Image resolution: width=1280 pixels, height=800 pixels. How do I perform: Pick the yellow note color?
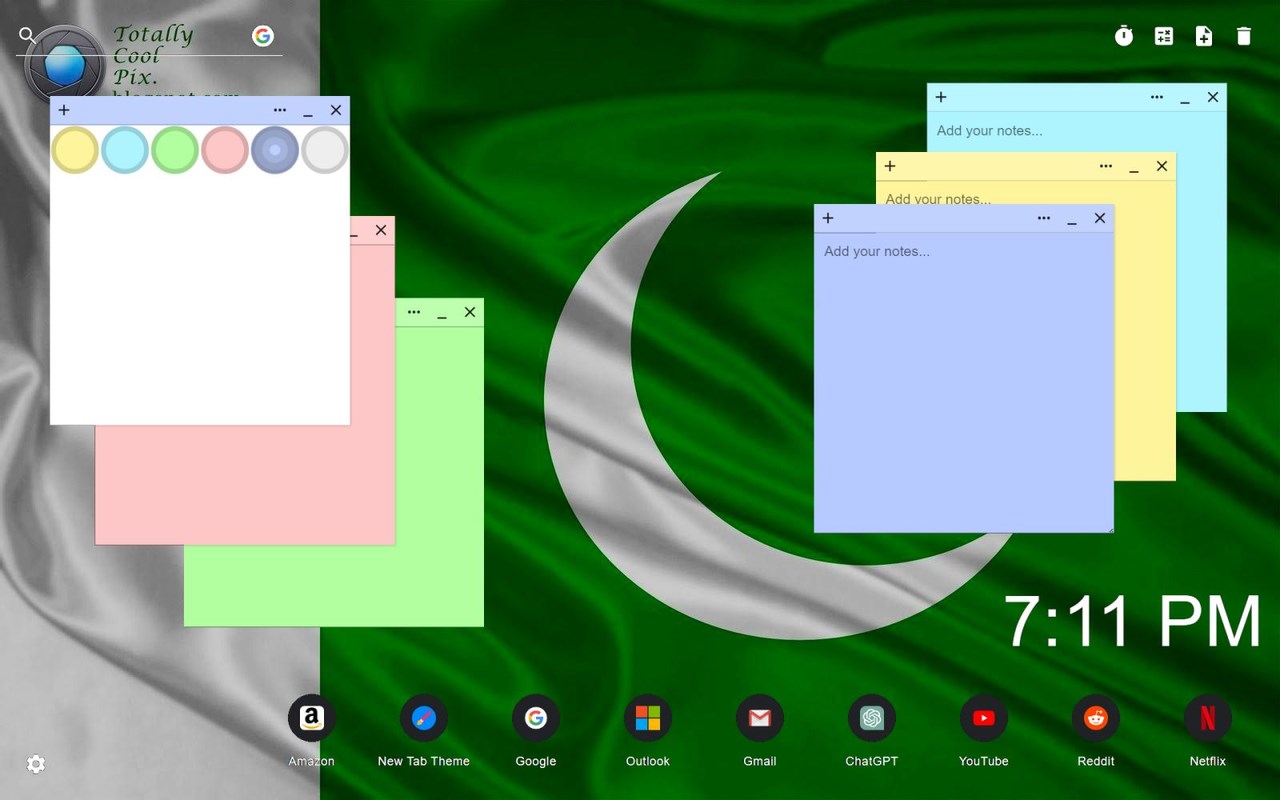pyautogui.click(x=75, y=150)
